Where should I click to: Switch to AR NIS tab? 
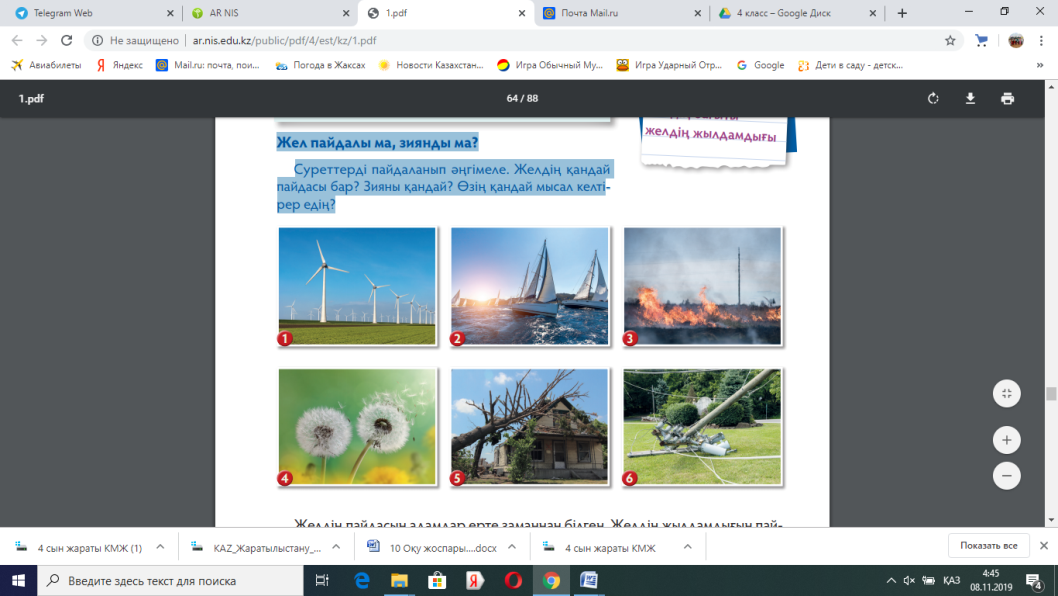coord(270,13)
